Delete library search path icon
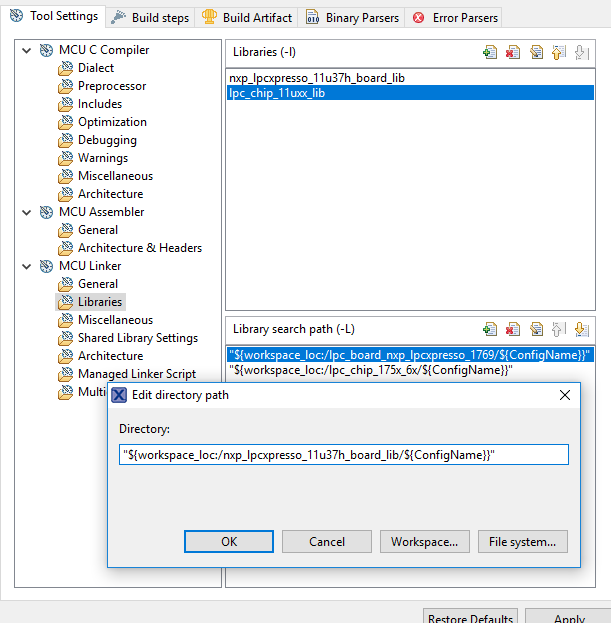 tap(513, 329)
